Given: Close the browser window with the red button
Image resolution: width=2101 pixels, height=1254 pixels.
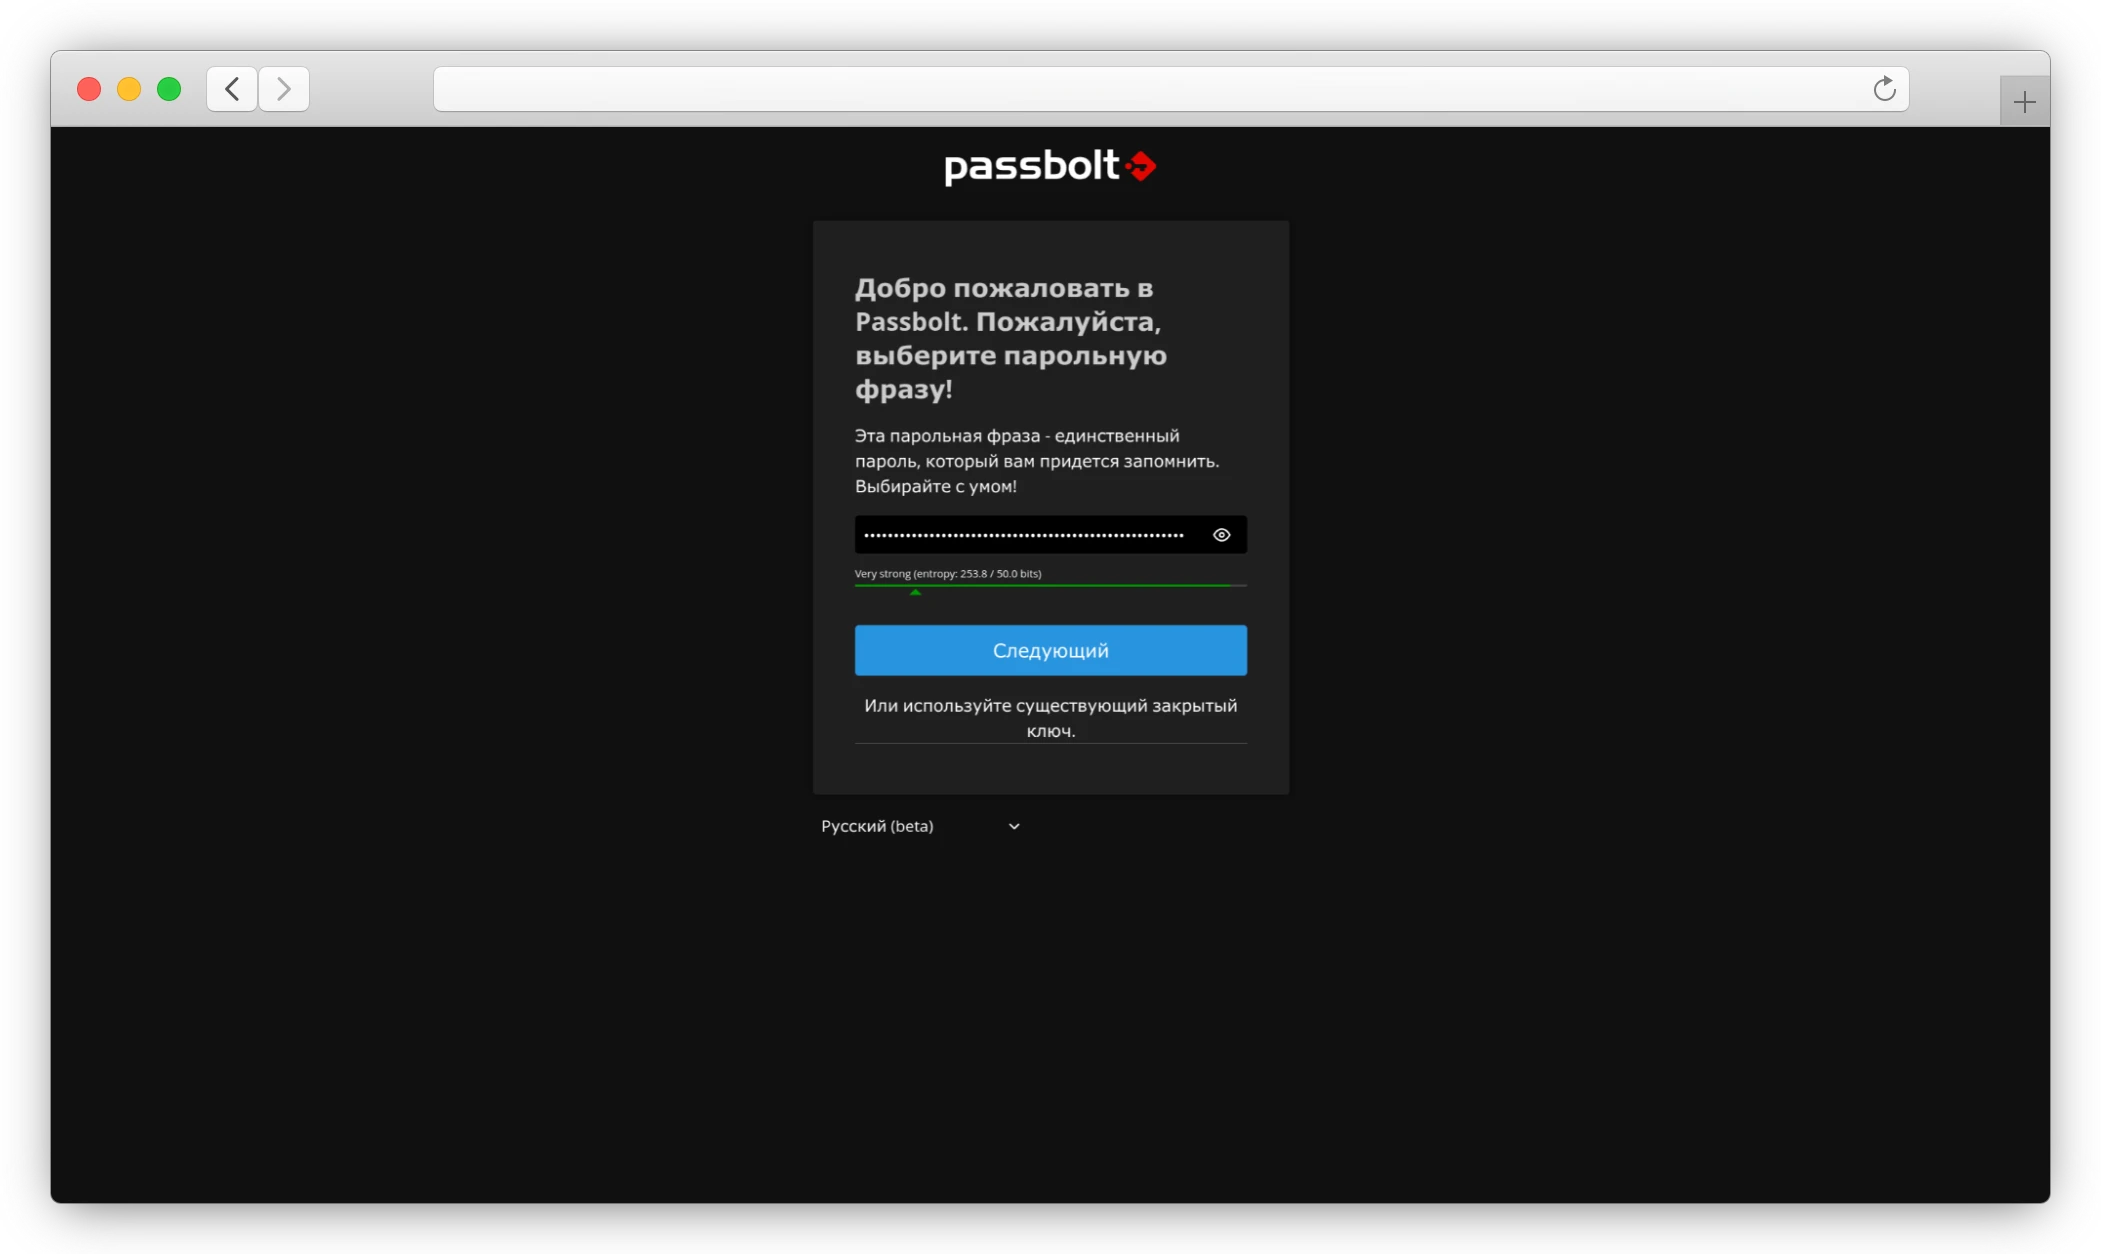Looking at the screenshot, I should point(89,89).
